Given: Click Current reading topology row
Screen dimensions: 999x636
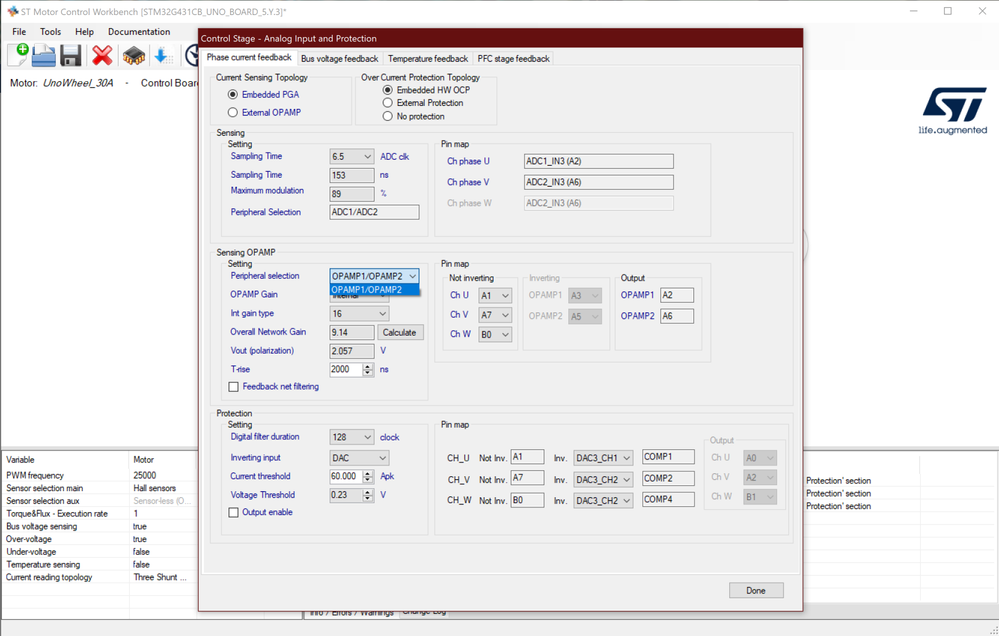Looking at the screenshot, I should (99, 577).
